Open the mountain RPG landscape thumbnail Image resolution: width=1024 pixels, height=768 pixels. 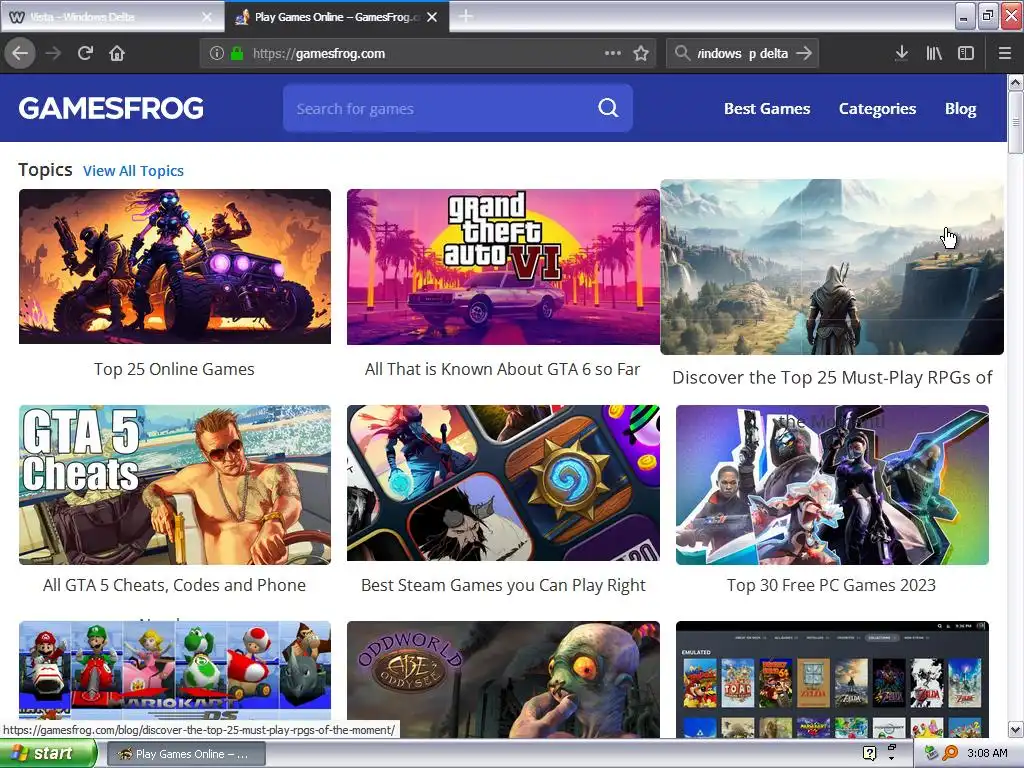click(832, 267)
